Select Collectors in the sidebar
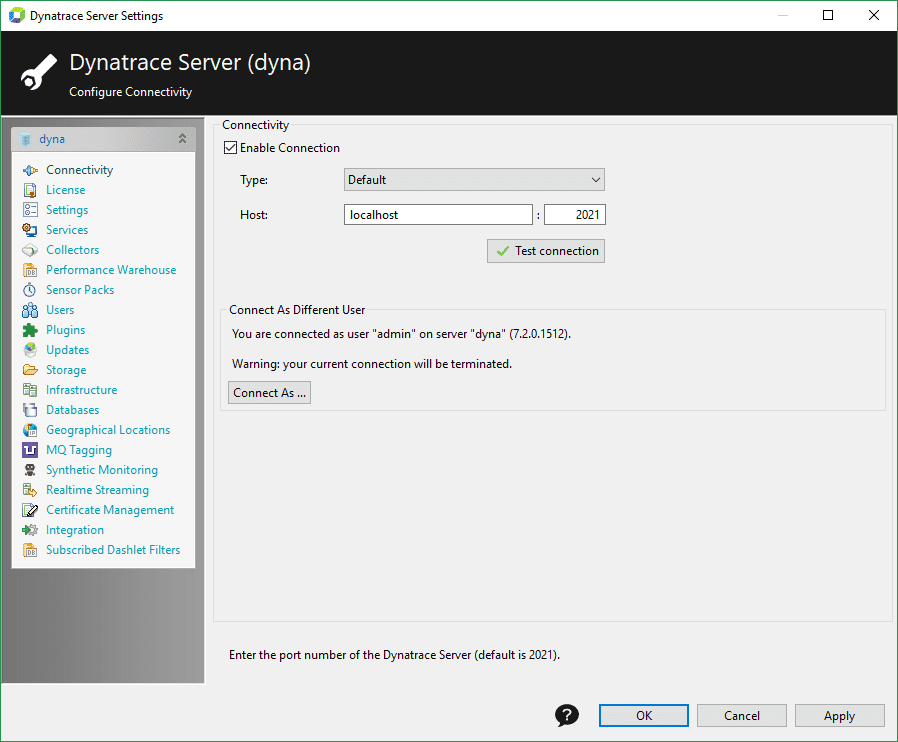Viewport: 898px width, 742px height. (x=73, y=250)
